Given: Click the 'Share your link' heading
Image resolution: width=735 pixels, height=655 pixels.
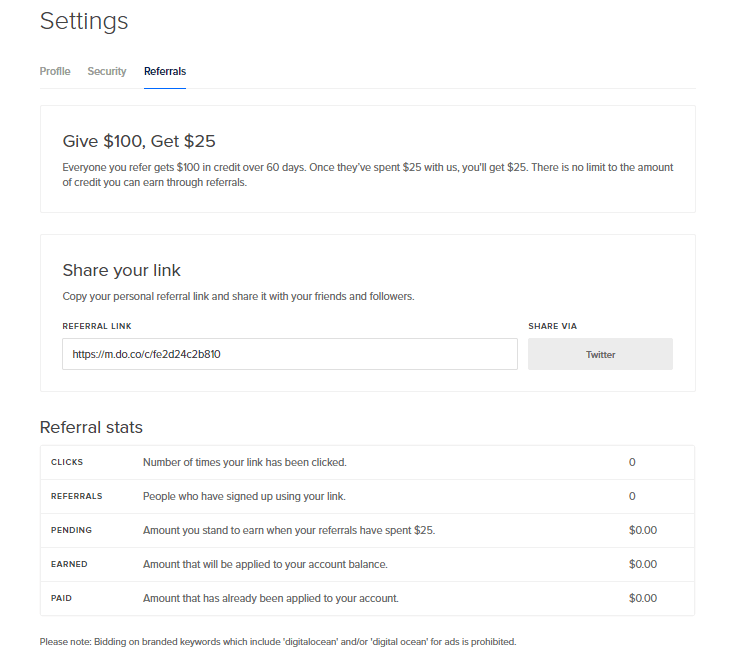Looking at the screenshot, I should point(121,270).
